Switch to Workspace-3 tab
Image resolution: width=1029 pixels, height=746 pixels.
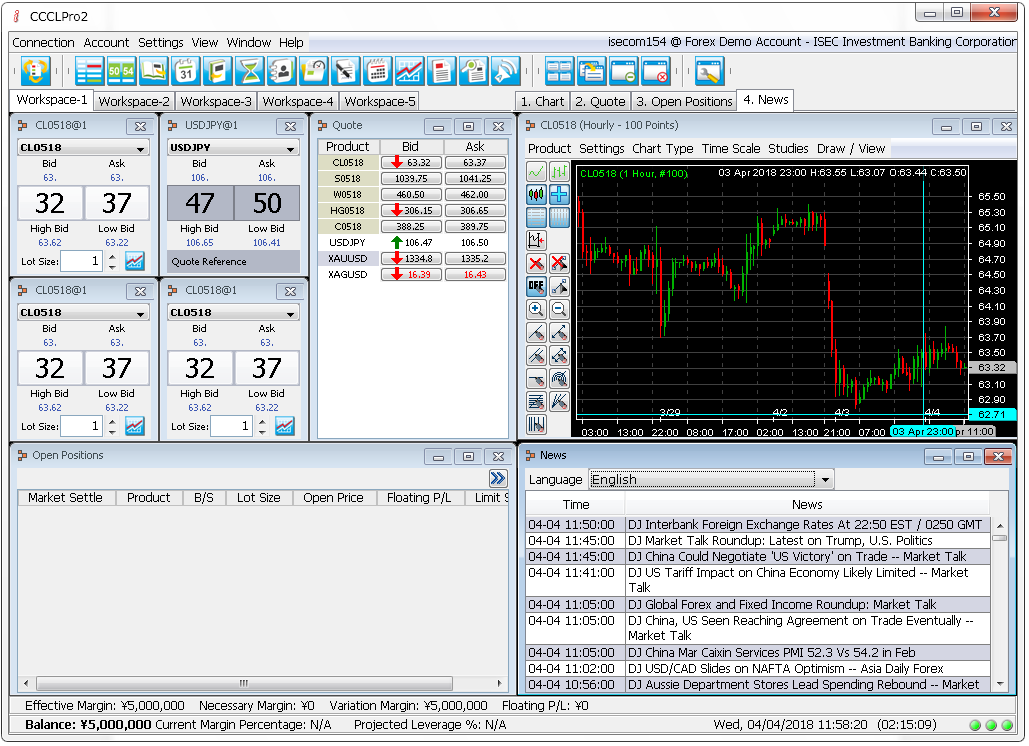point(216,102)
